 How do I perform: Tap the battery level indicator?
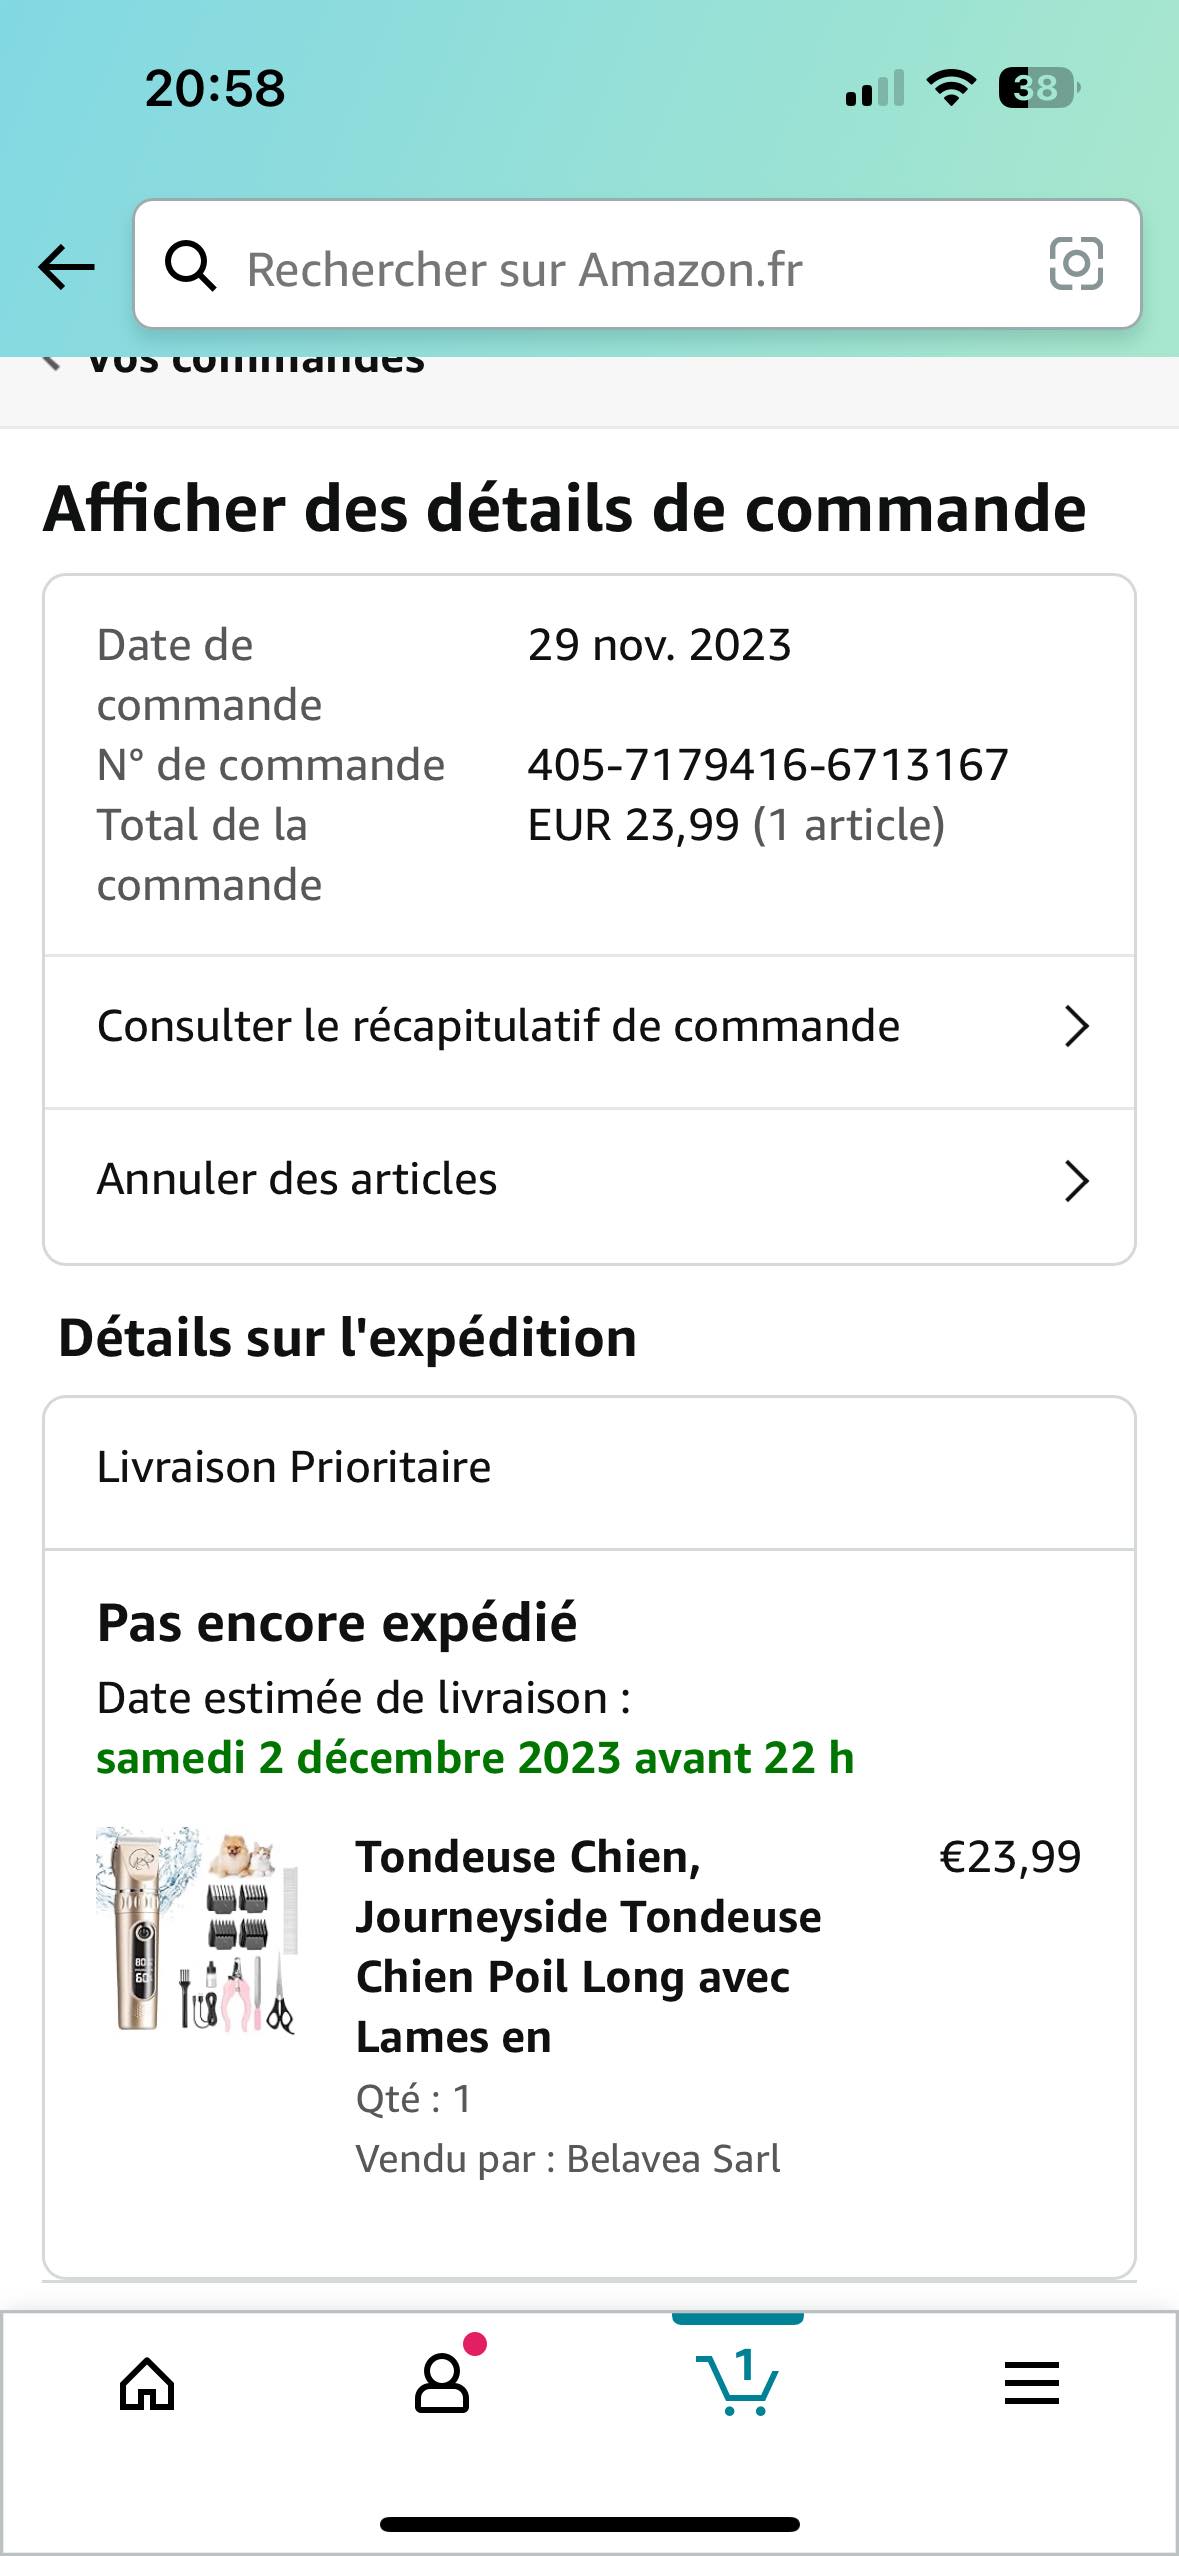click(1039, 88)
